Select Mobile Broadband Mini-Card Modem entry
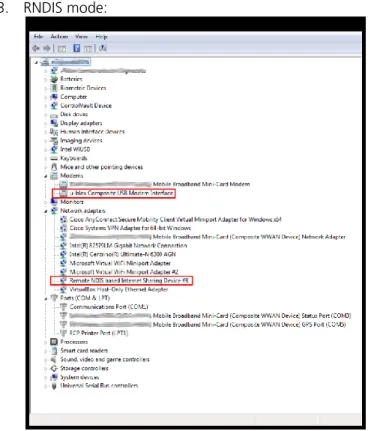Viewport: 383px width, 431px height. (160, 184)
